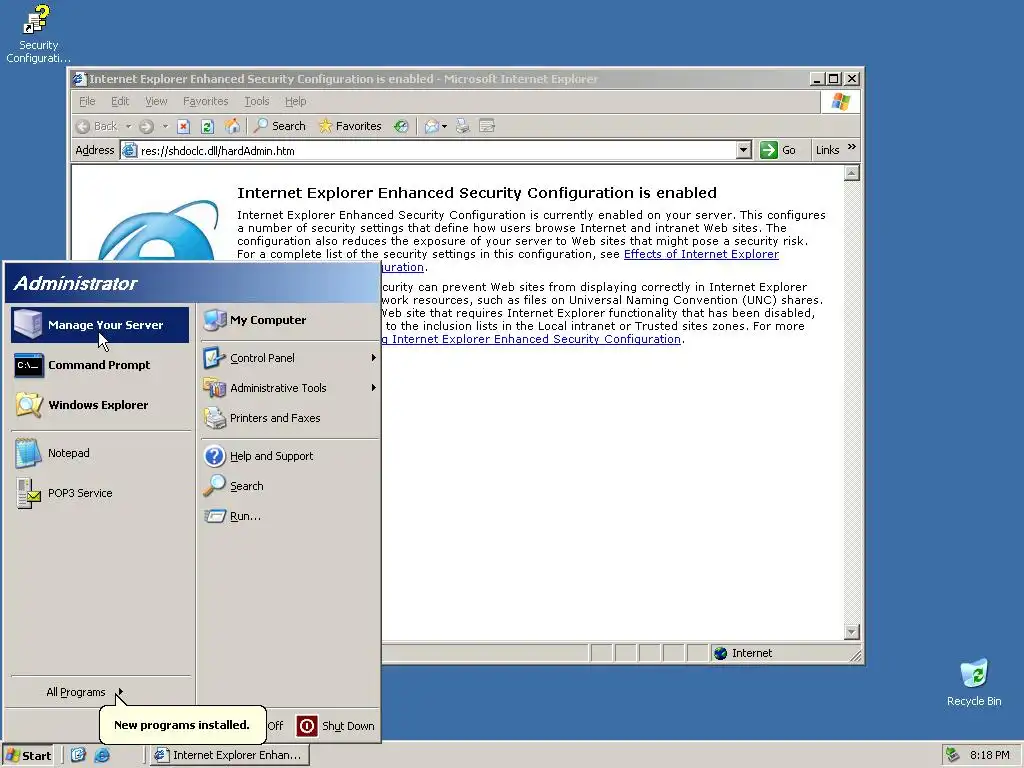Viewport: 1024px width, 768px height.
Task: Select Security Configuration desktop shortcut
Action: click(38, 34)
